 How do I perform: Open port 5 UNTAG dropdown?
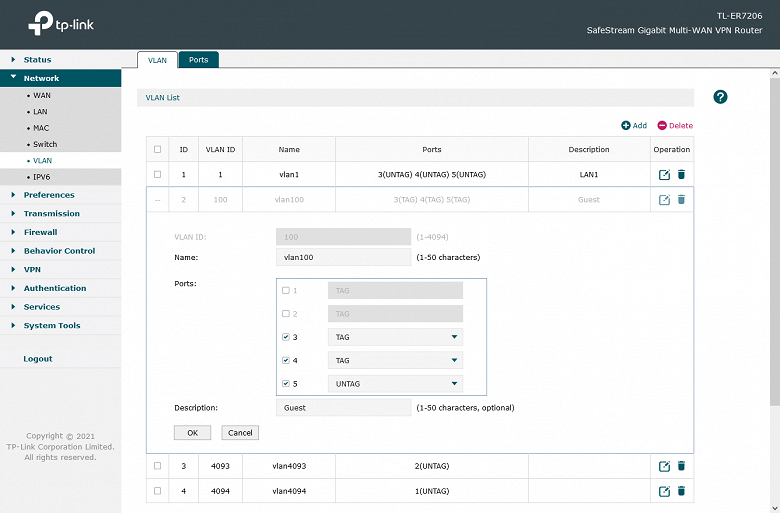(394, 383)
